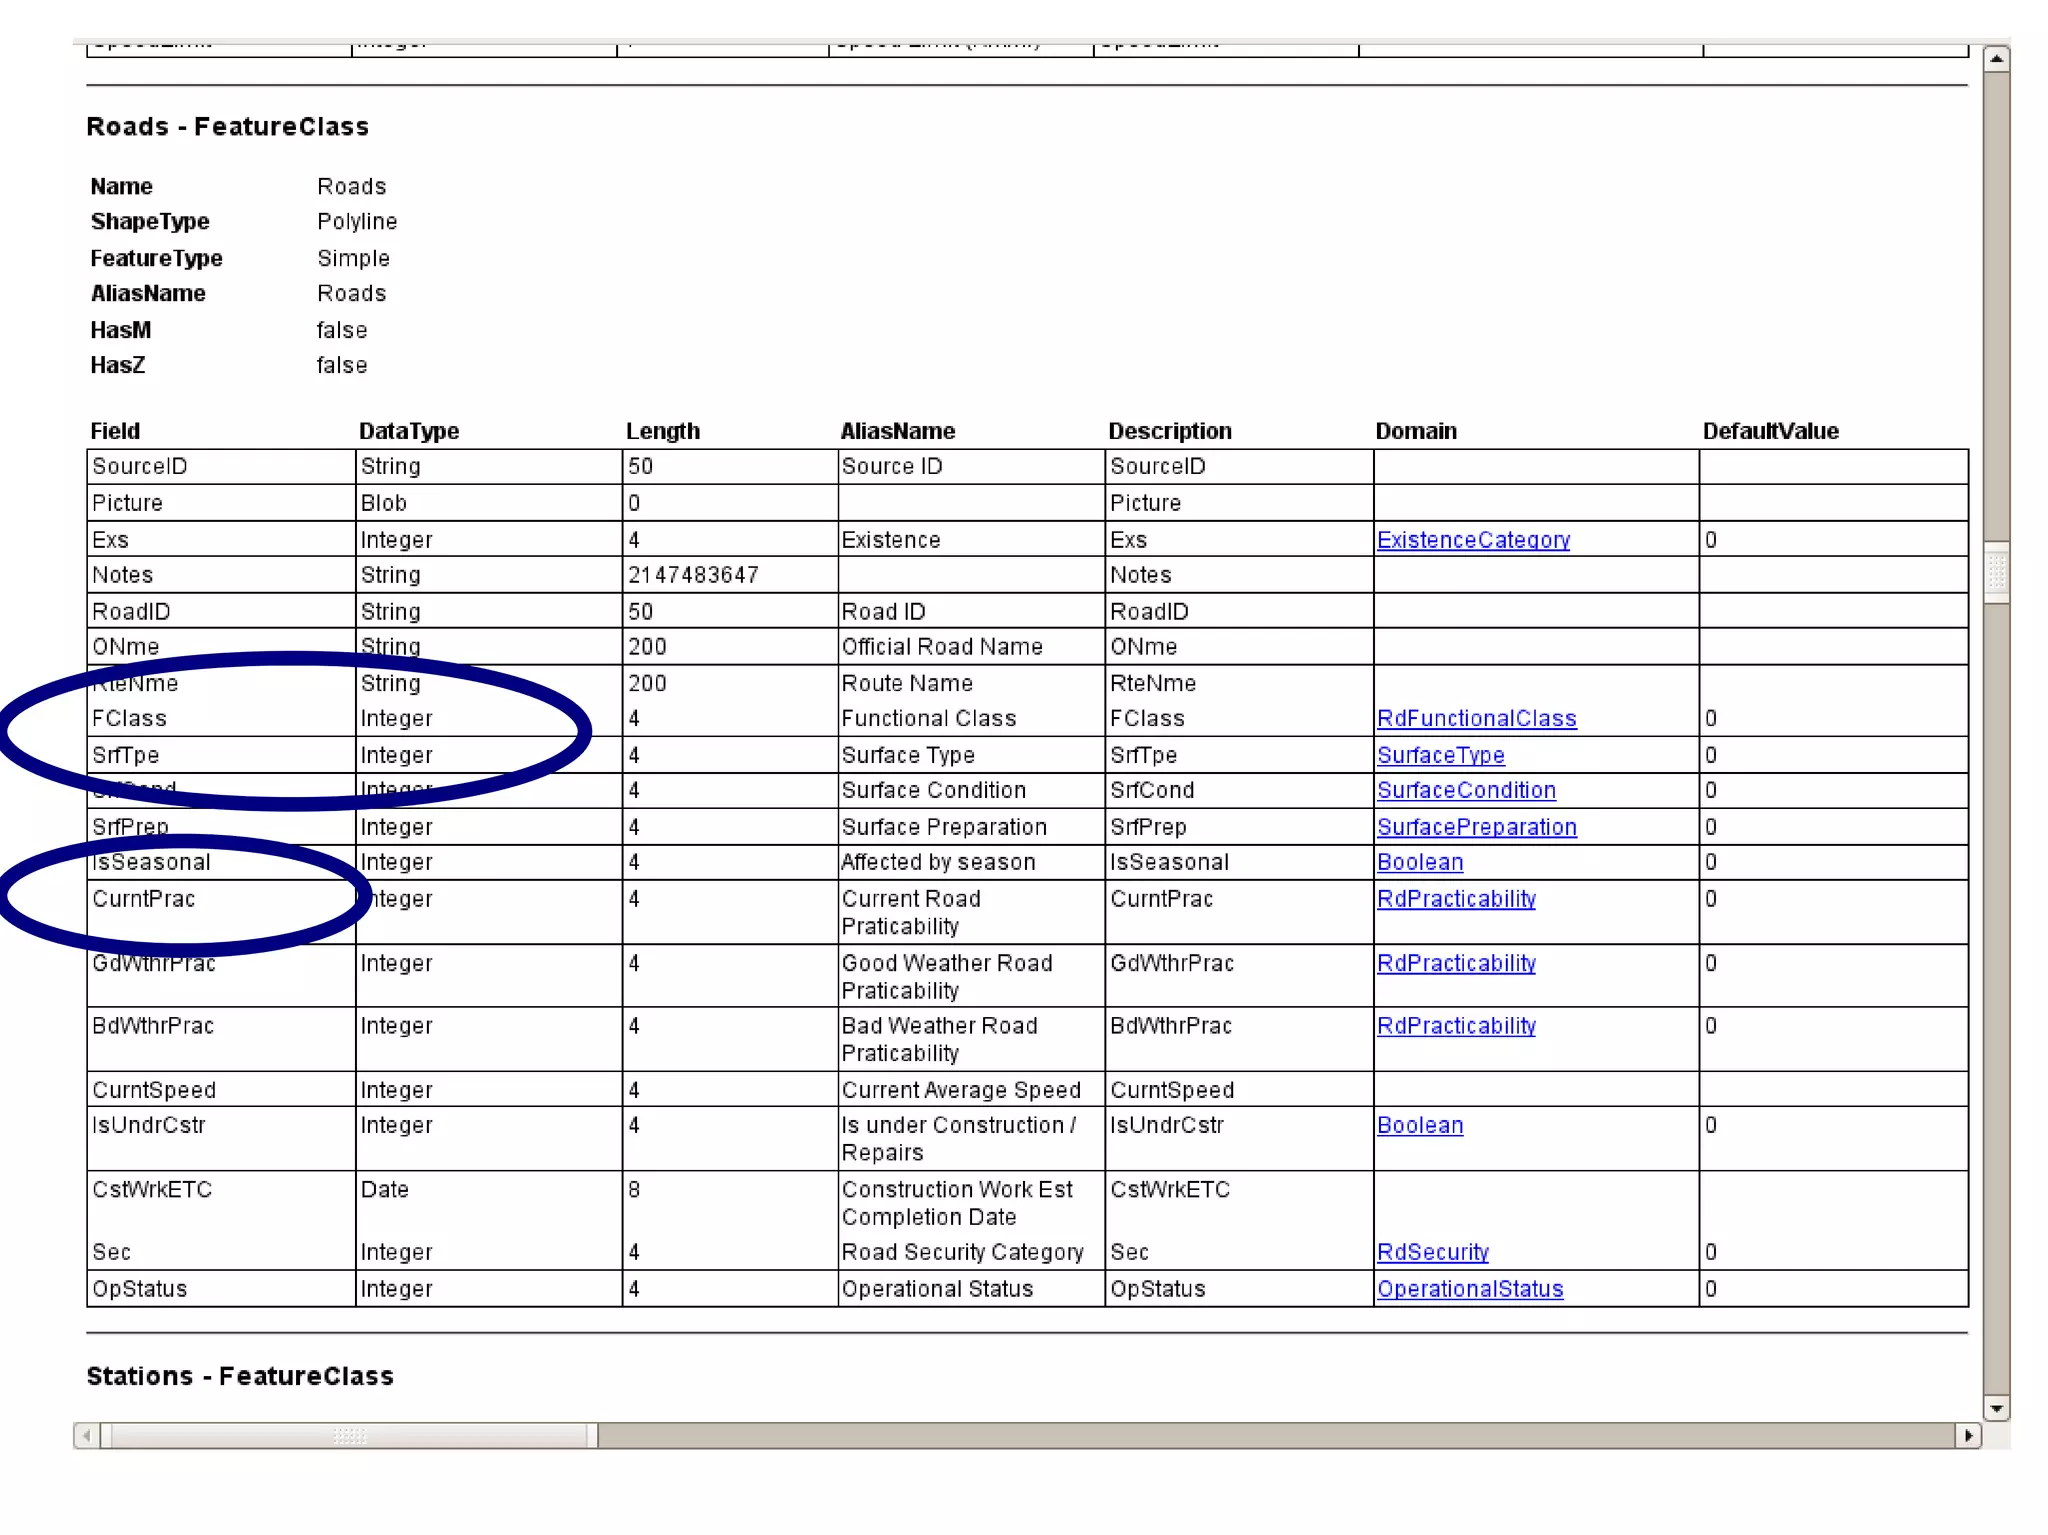The width and height of the screenshot is (2048, 1535).
Task: Open the ExistenceCategory domain link
Action: point(1473,540)
